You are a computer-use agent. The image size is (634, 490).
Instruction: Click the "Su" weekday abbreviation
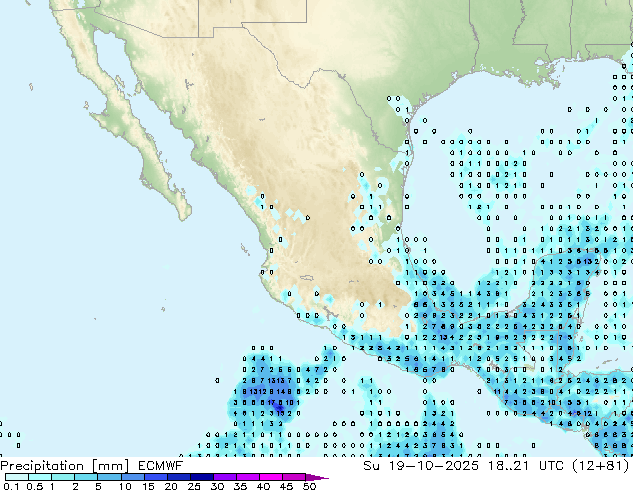coord(371,466)
